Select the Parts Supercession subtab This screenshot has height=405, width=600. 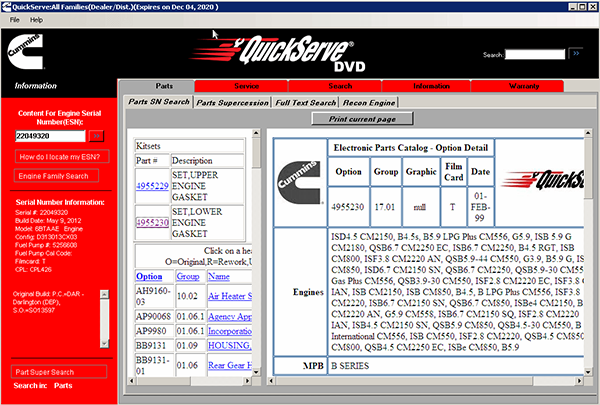(232, 103)
